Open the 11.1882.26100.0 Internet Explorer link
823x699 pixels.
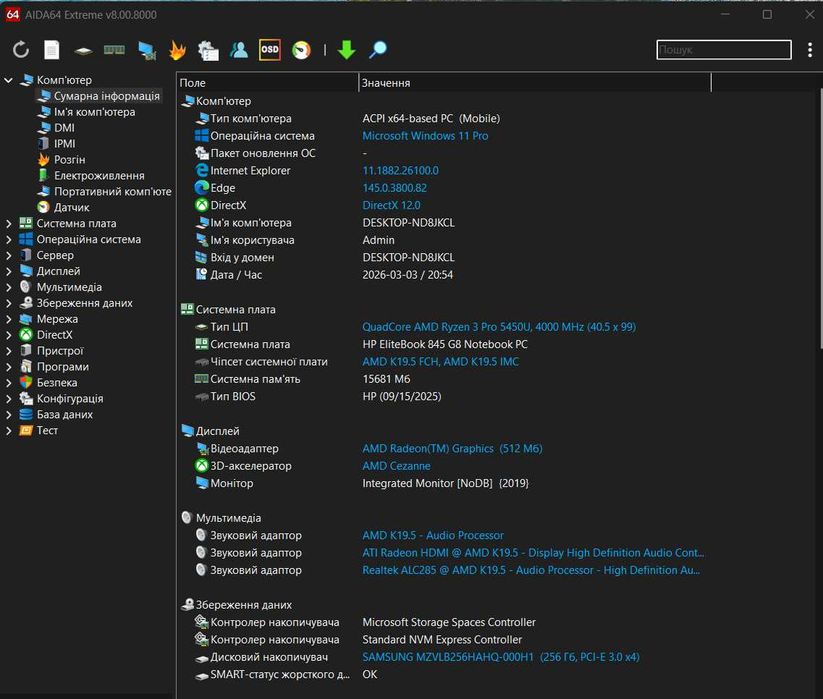[400, 171]
